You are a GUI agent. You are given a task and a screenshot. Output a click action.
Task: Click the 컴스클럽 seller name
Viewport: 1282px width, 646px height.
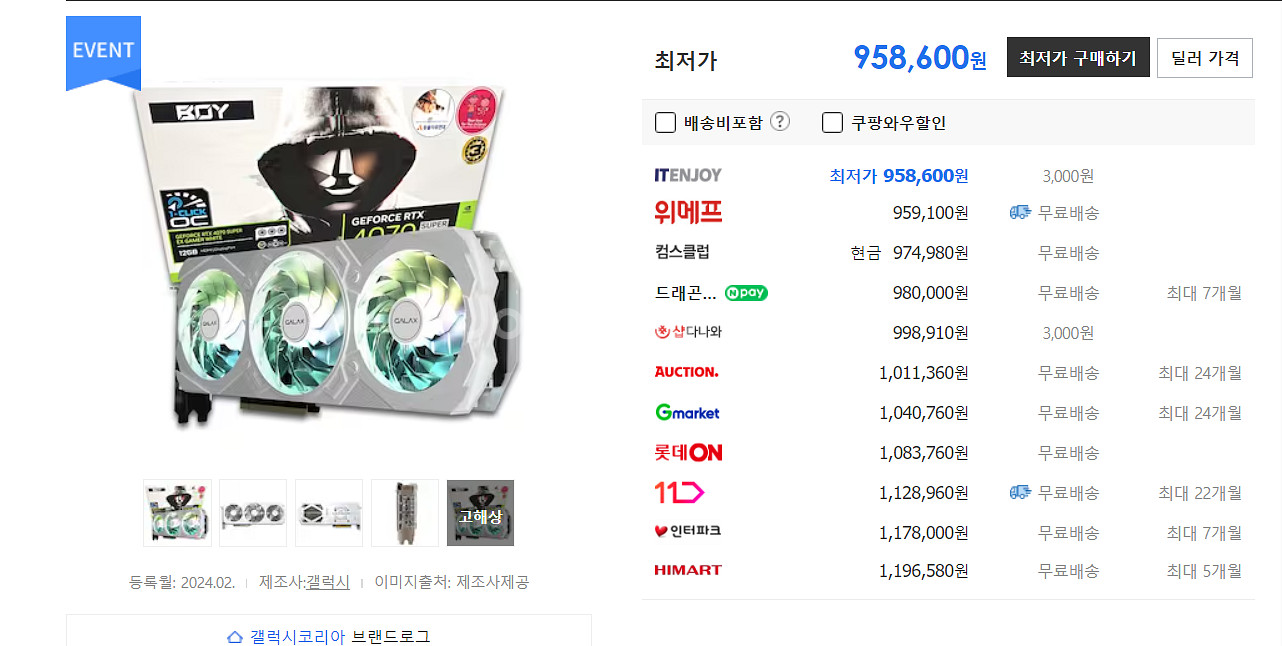[682, 252]
